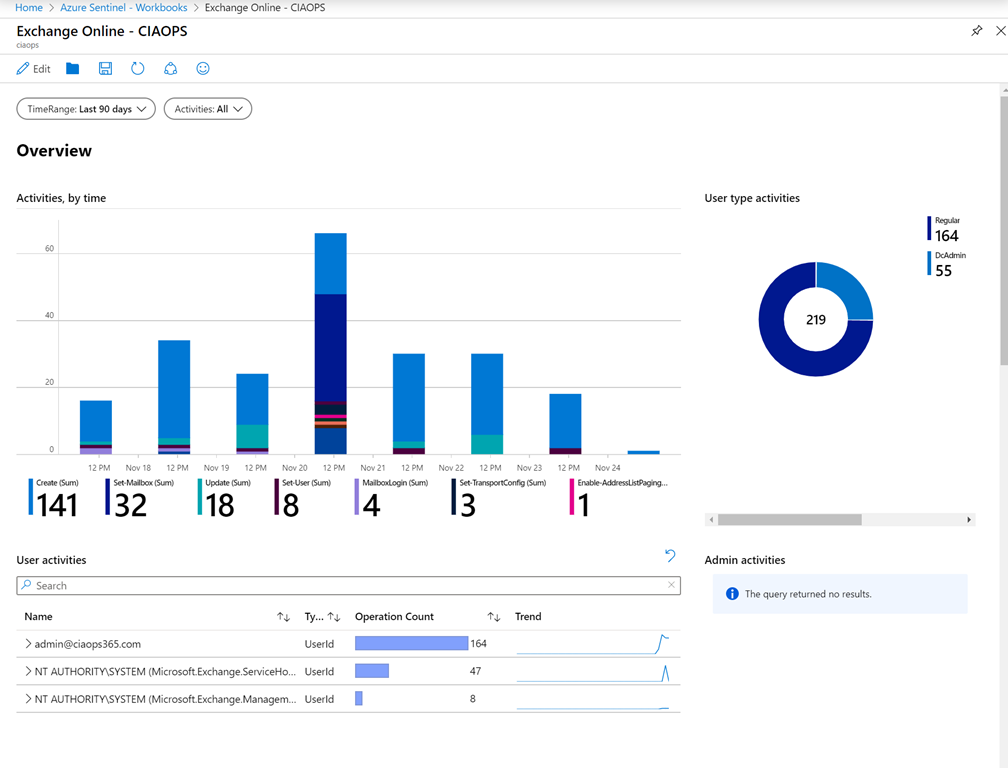Open workbook via the folder icon
This screenshot has height=768, width=1008.
pyautogui.click(x=73, y=69)
